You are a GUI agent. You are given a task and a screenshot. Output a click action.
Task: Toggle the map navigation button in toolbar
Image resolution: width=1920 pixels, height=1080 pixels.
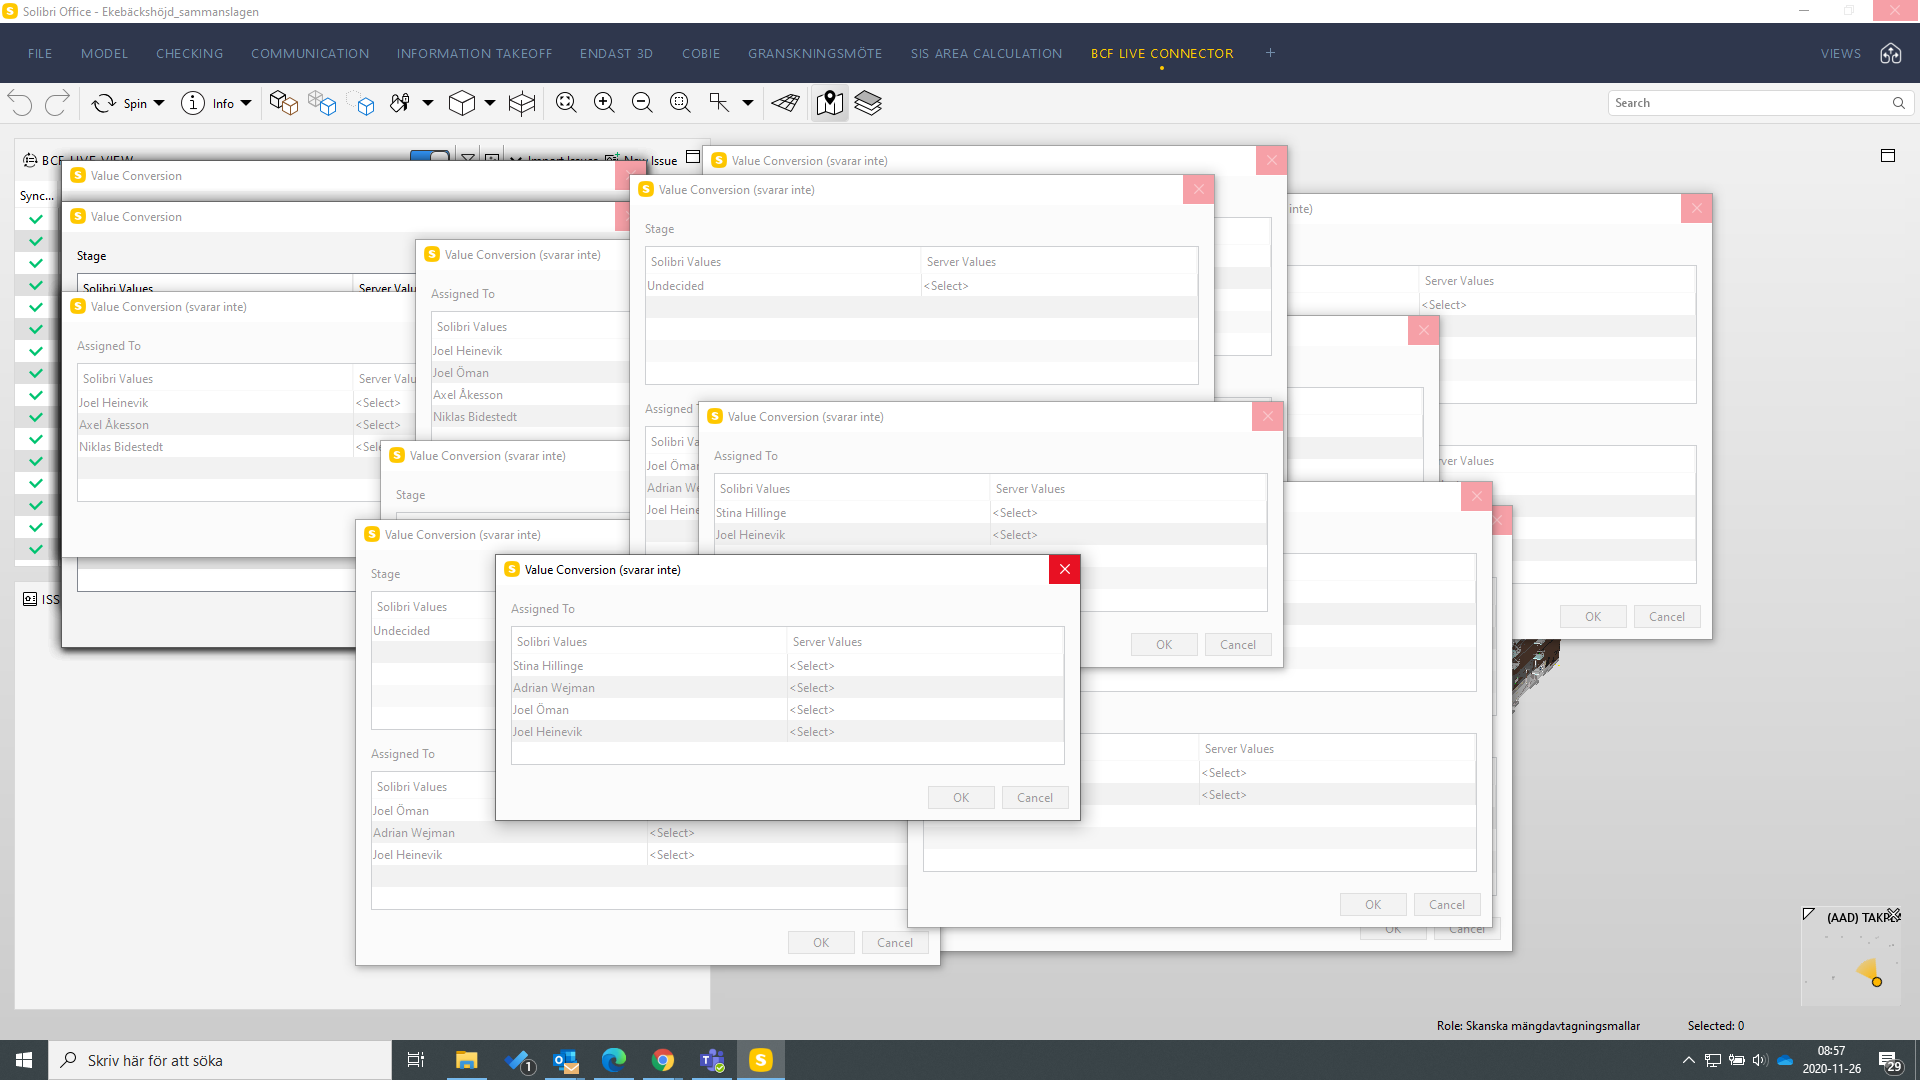(x=830, y=103)
